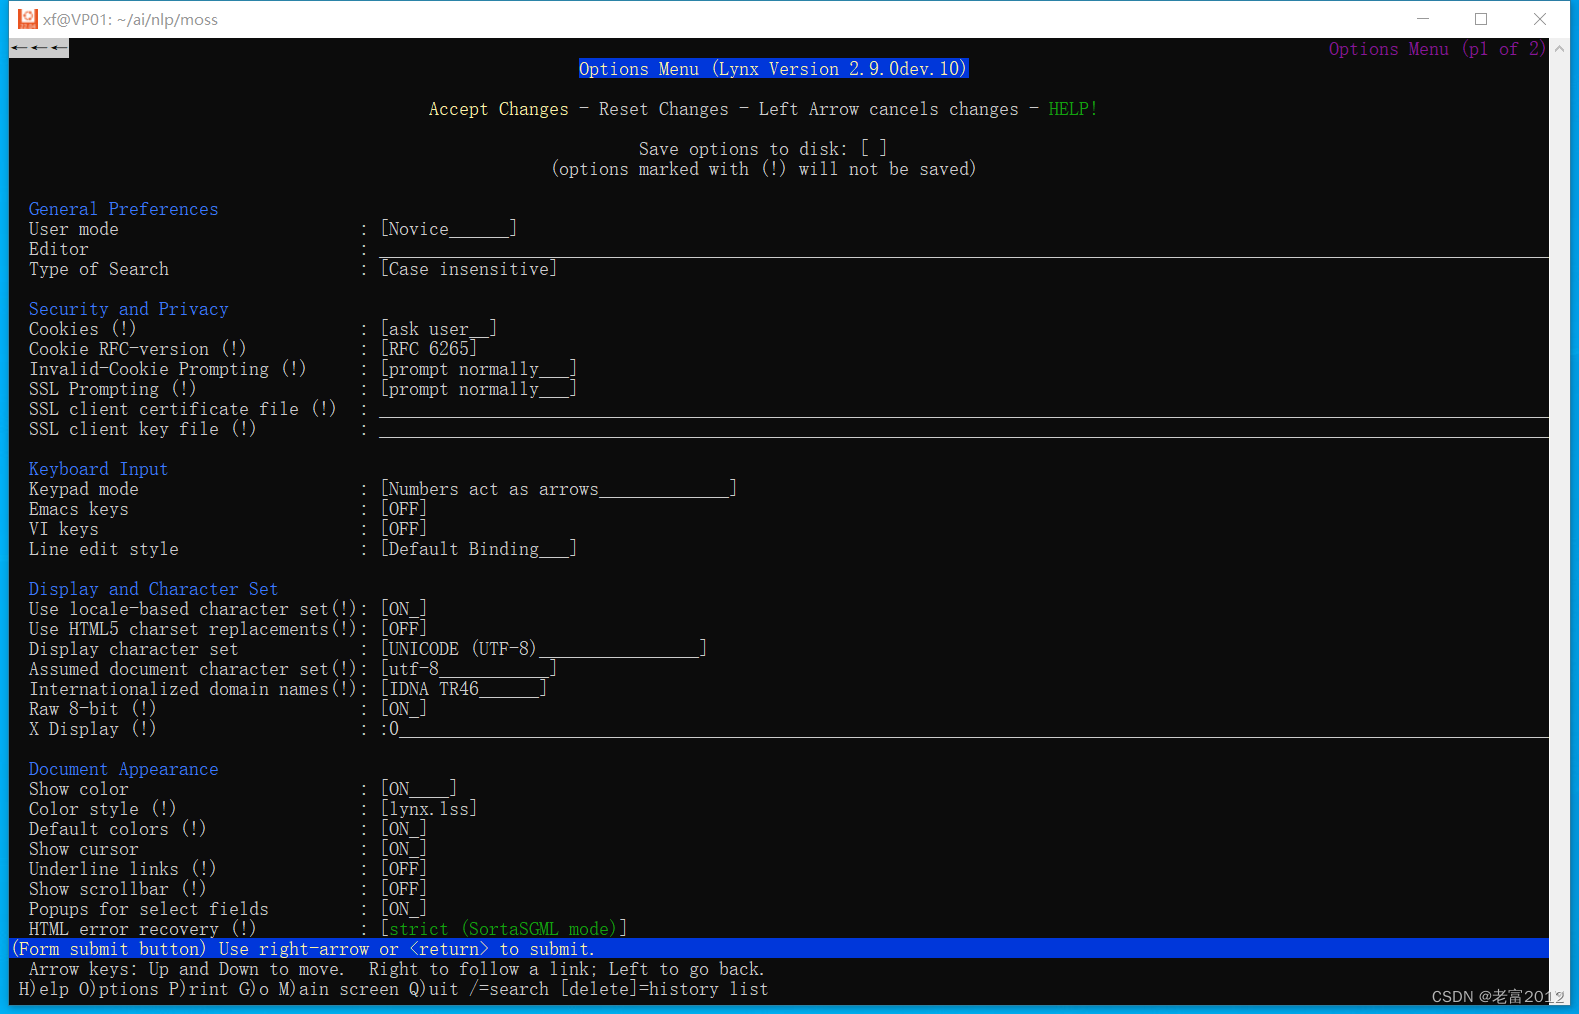Open Cookie RFC-version RFC 6265 selector
Image resolution: width=1579 pixels, height=1014 pixels.
click(x=428, y=349)
